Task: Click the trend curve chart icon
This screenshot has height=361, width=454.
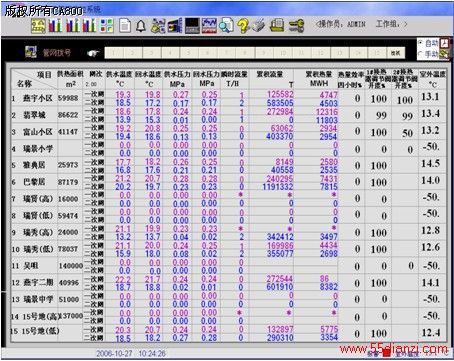Action: (x=209, y=26)
